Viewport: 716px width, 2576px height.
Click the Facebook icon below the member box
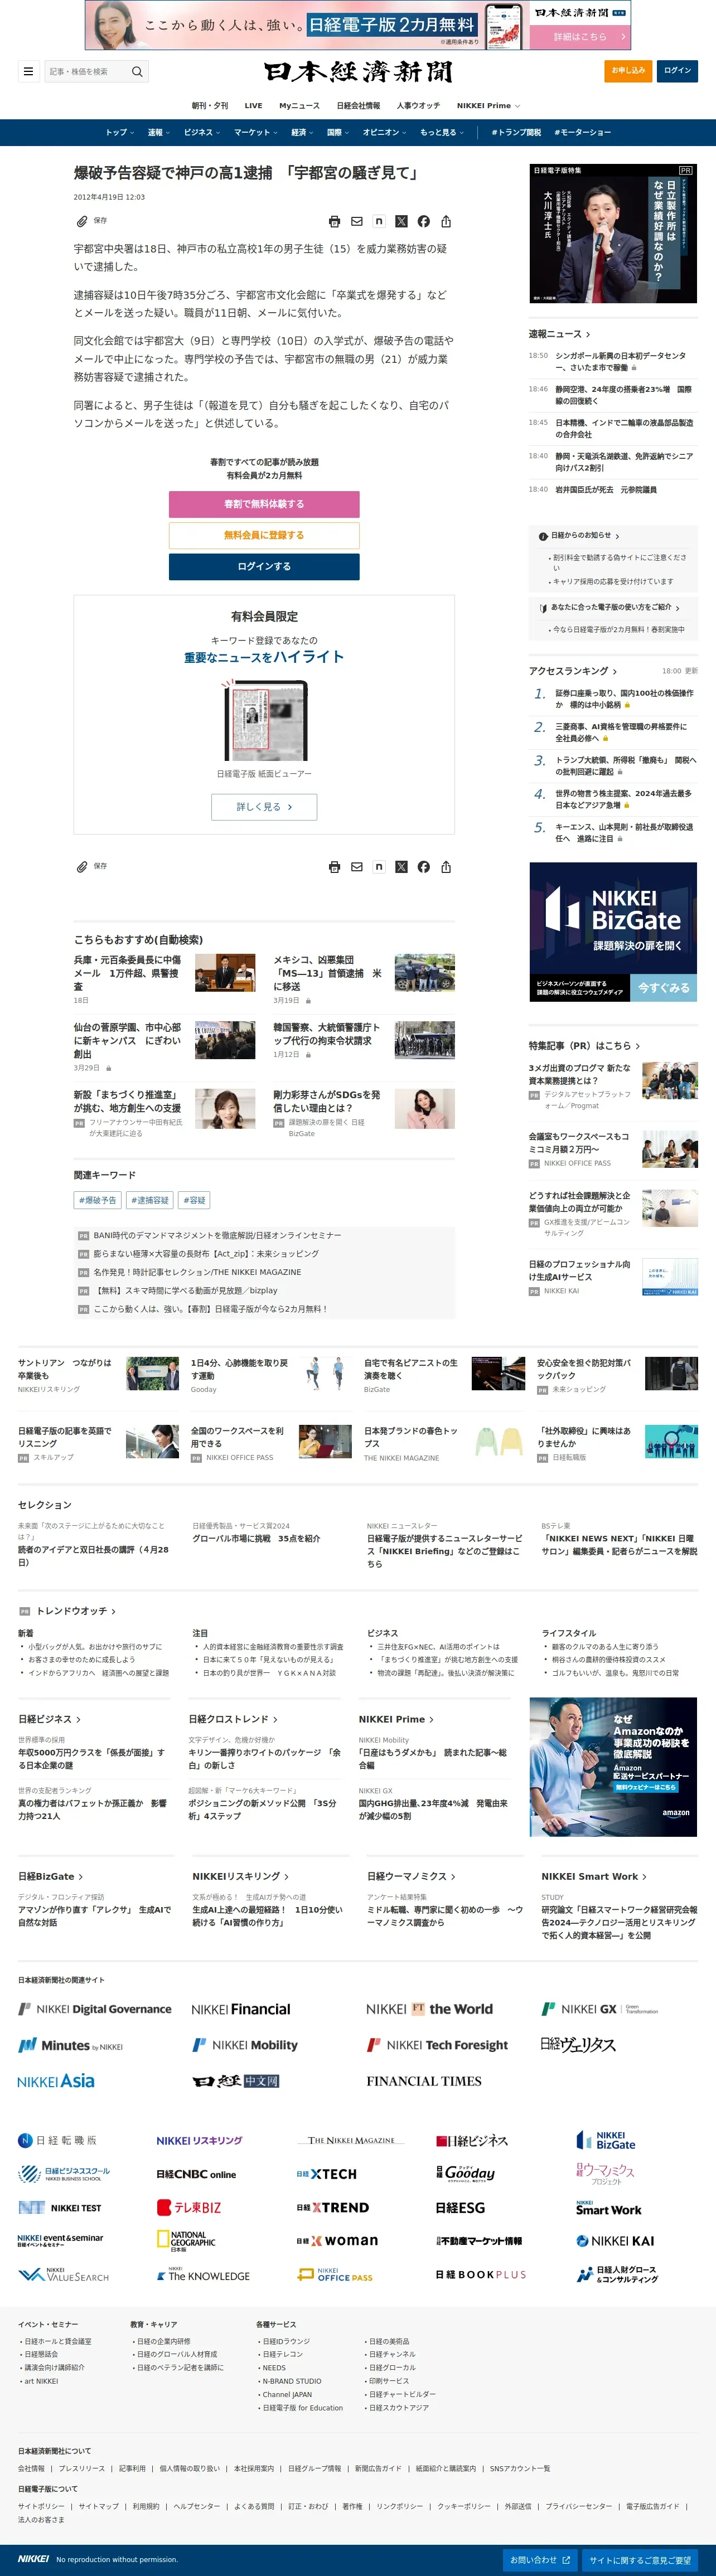click(424, 867)
